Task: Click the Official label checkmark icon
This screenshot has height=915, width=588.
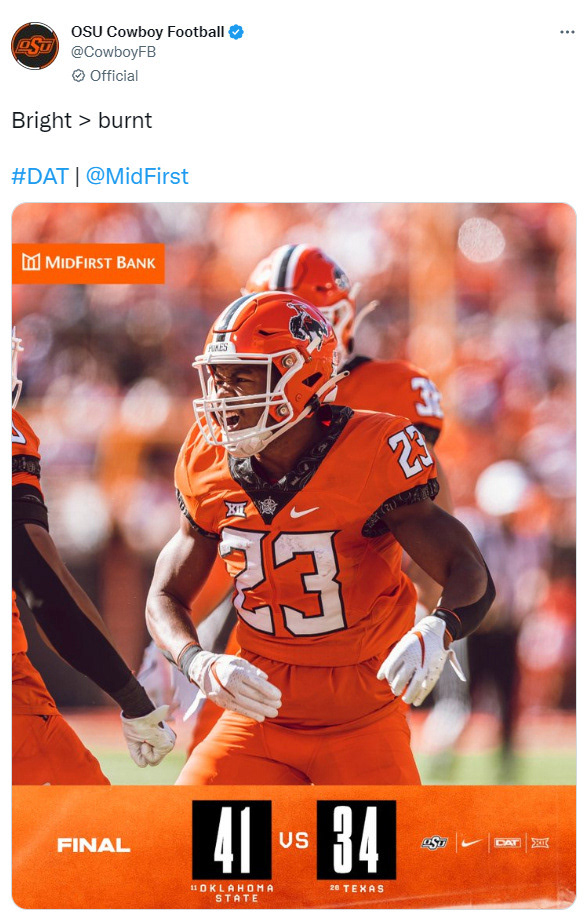Action: point(78,76)
